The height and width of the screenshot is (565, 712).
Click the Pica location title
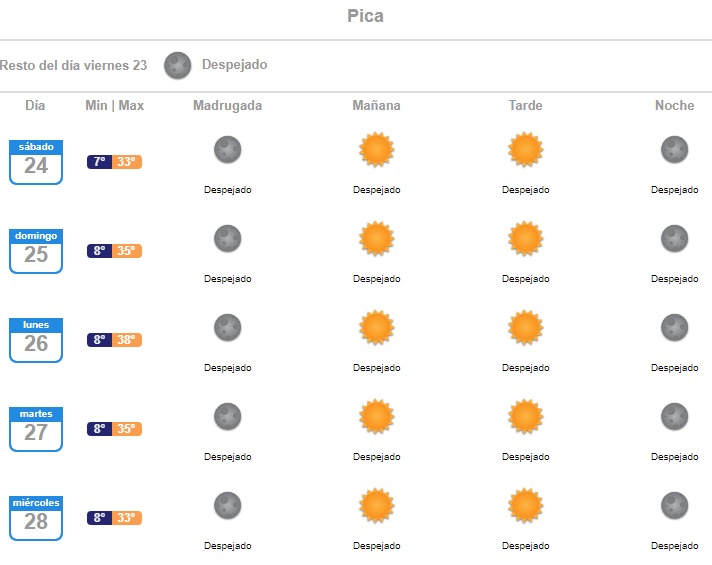pos(365,16)
